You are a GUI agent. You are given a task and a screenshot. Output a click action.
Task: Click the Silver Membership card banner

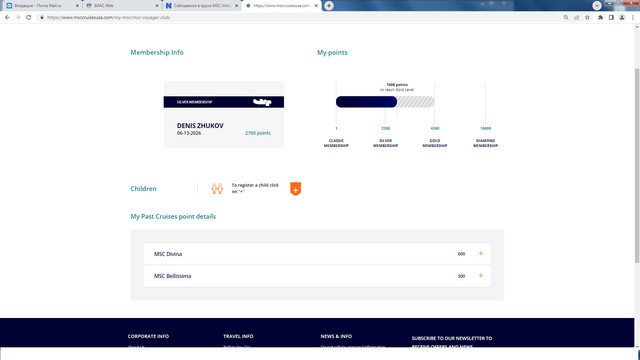click(224, 102)
